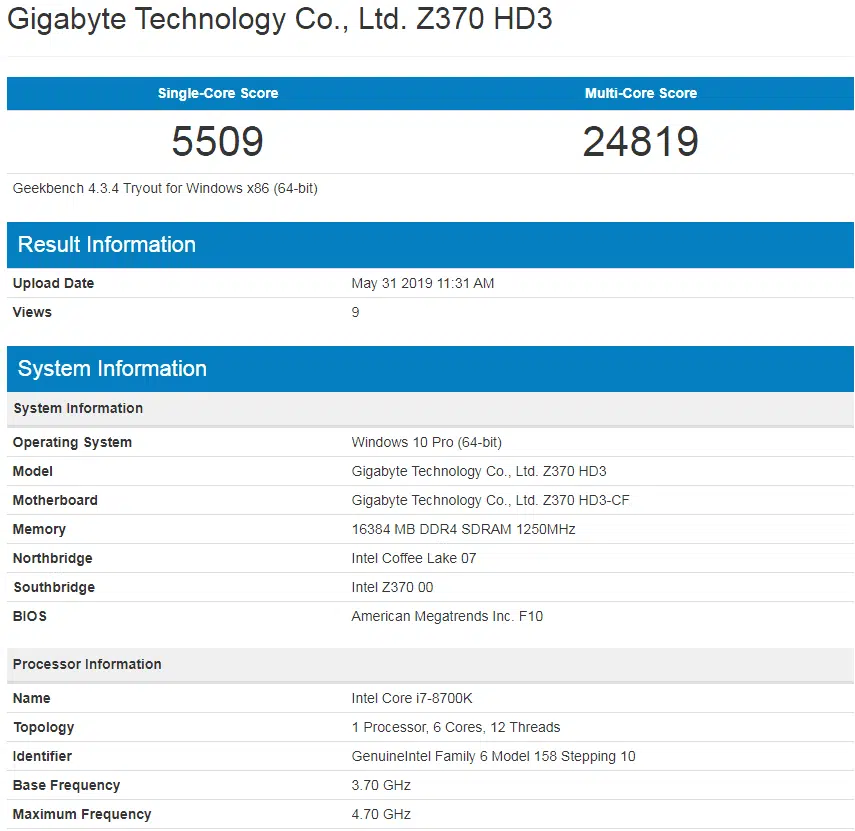This screenshot has width=855, height=831.
Task: Click the processor "Name" row label
Action: (x=32, y=698)
